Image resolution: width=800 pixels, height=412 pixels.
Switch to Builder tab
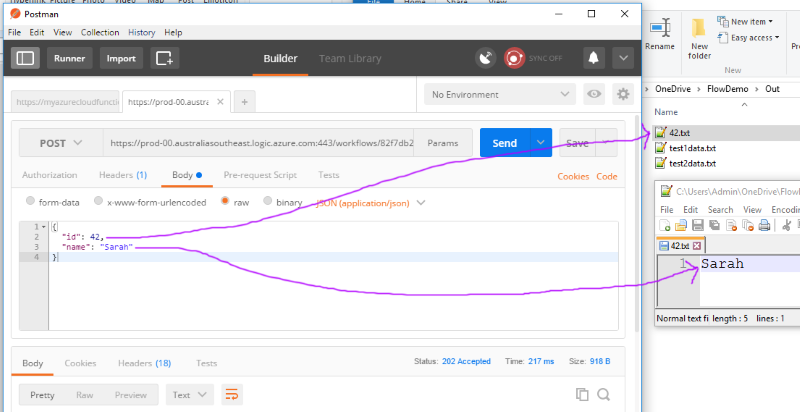pyautogui.click(x=280, y=58)
